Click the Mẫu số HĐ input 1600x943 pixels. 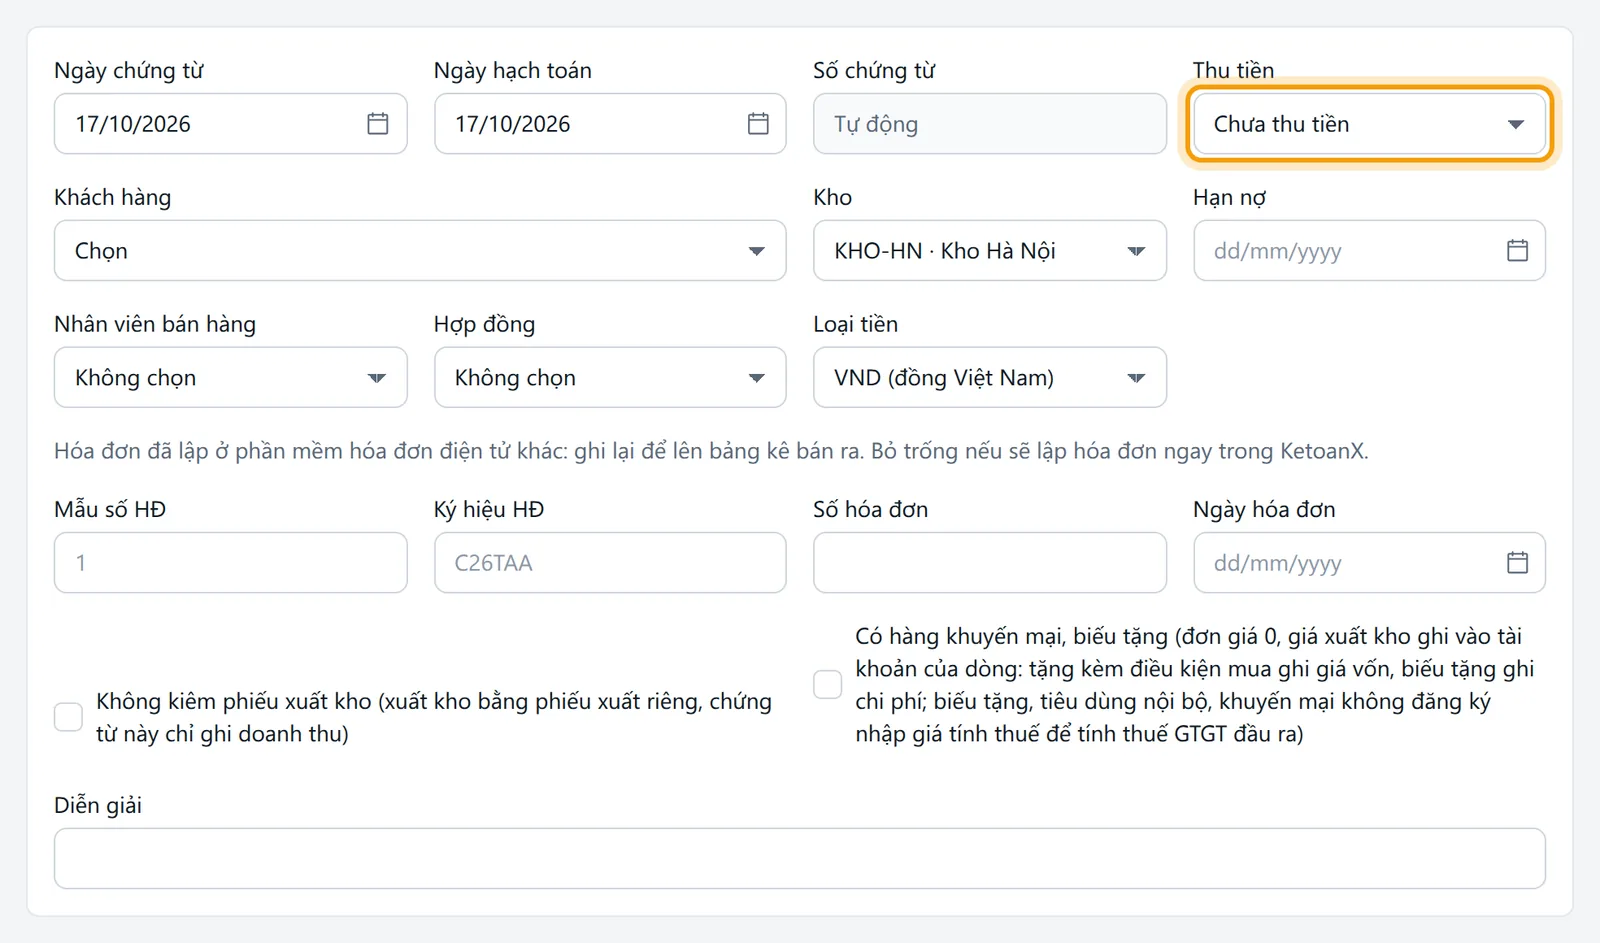click(x=231, y=562)
